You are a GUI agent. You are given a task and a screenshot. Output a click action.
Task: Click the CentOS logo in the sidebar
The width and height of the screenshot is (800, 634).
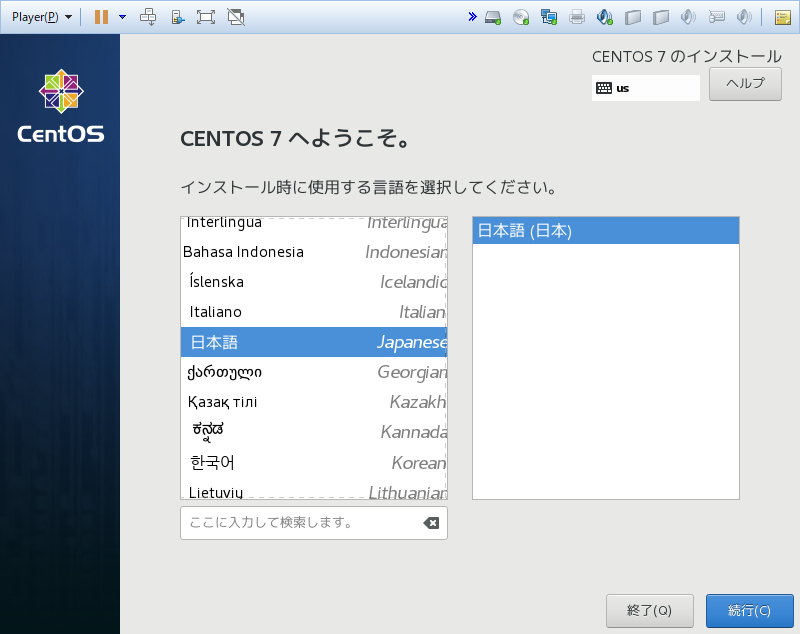point(61,106)
